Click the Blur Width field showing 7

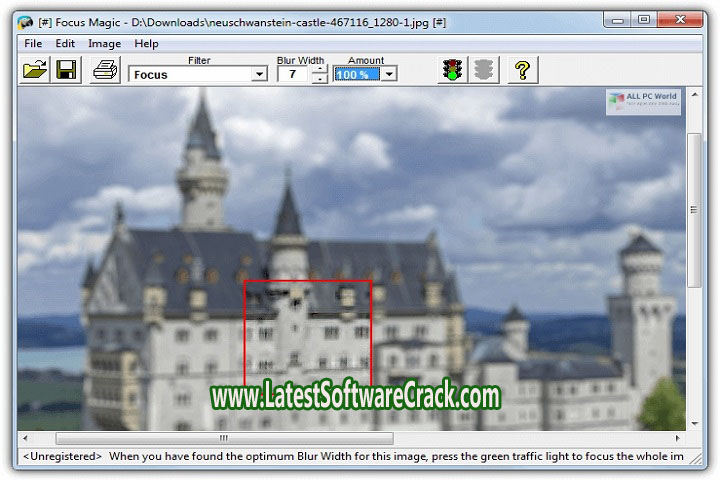click(293, 74)
